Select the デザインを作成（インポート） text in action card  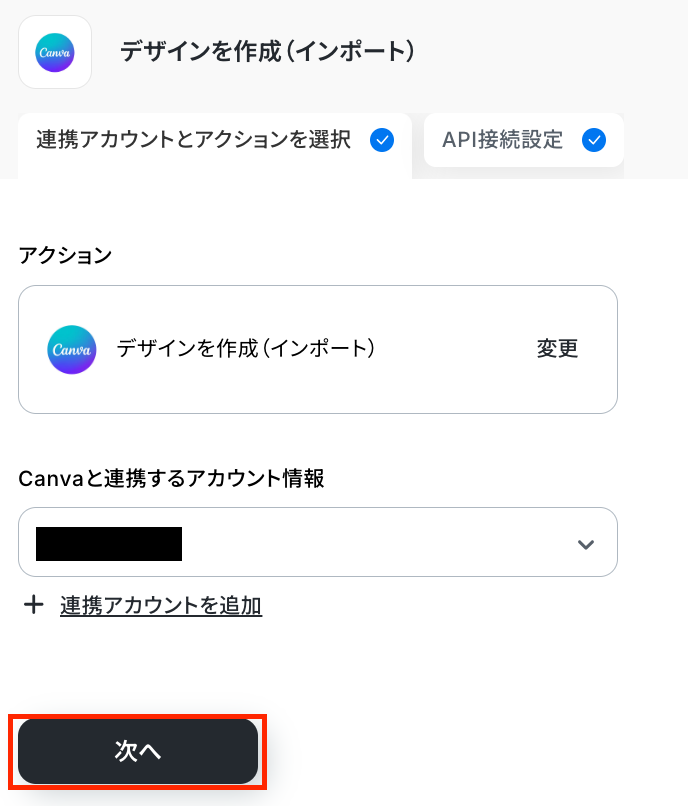(x=245, y=349)
